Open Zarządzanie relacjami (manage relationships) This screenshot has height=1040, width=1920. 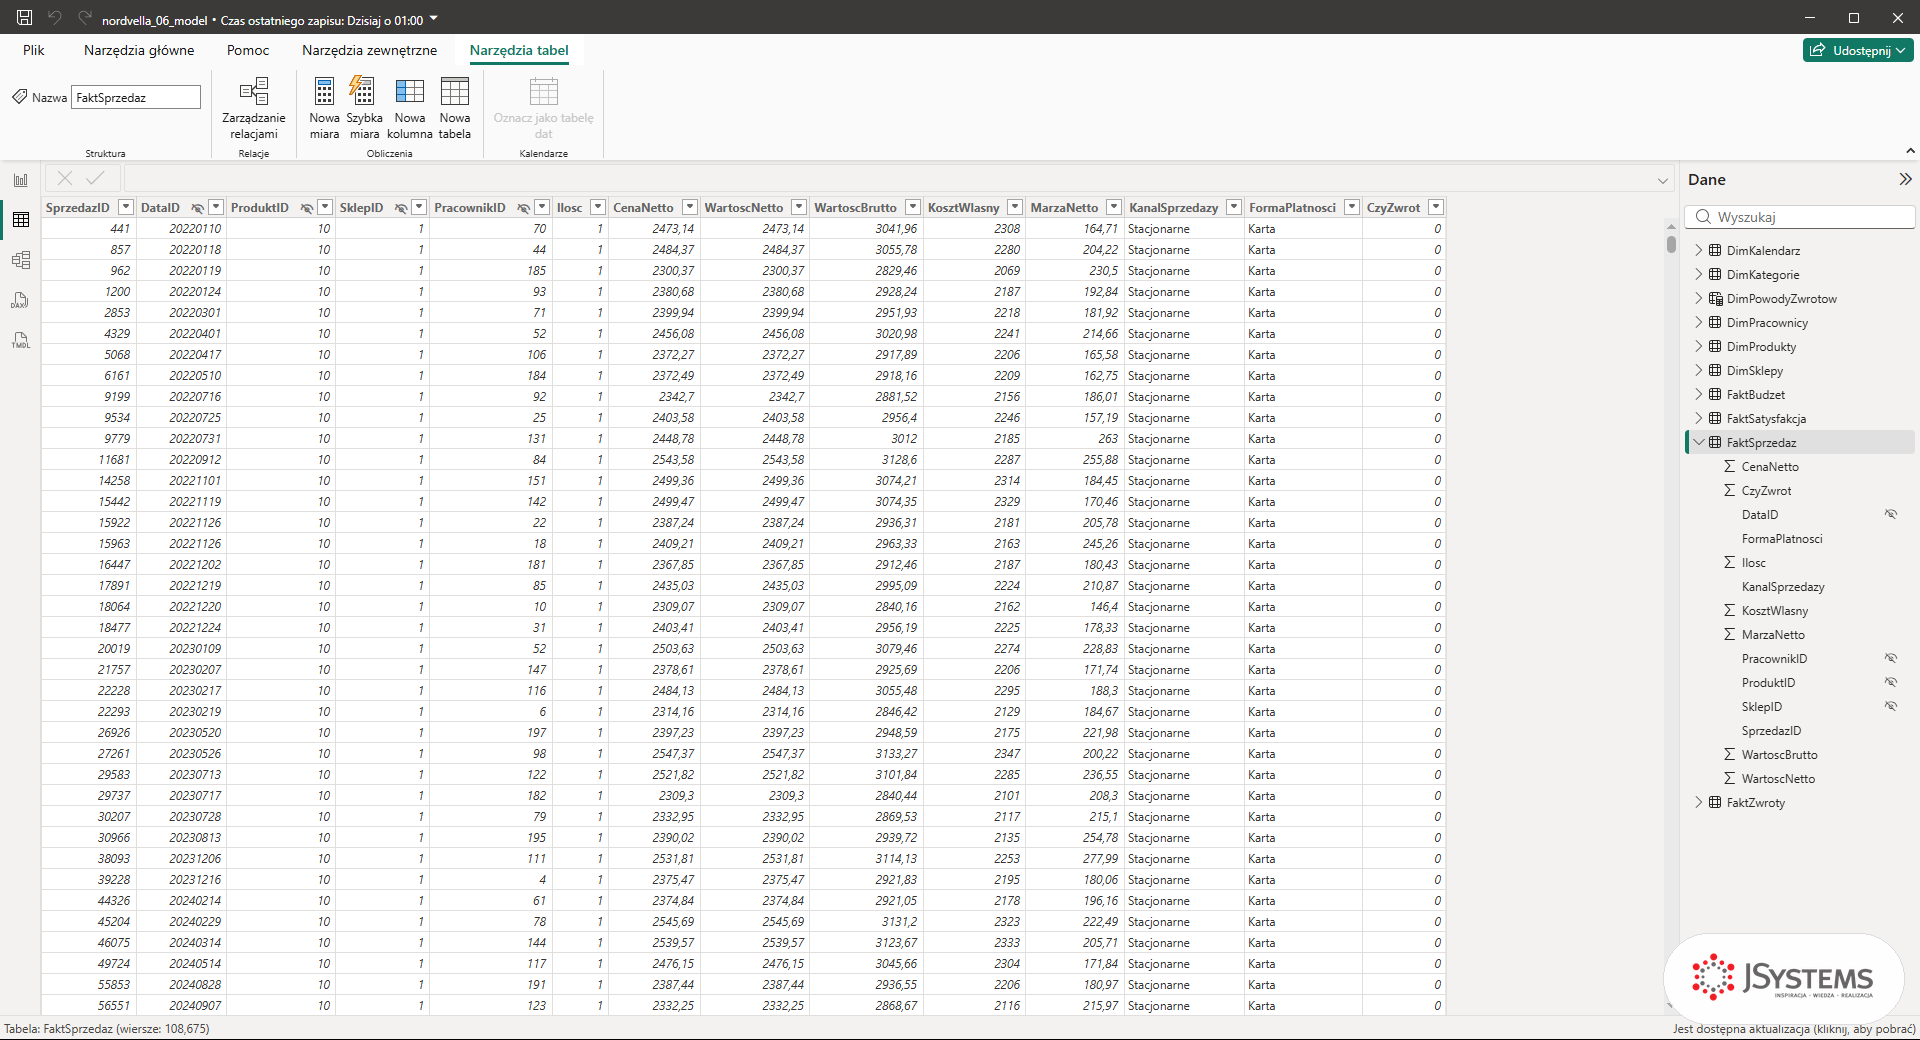tap(254, 108)
